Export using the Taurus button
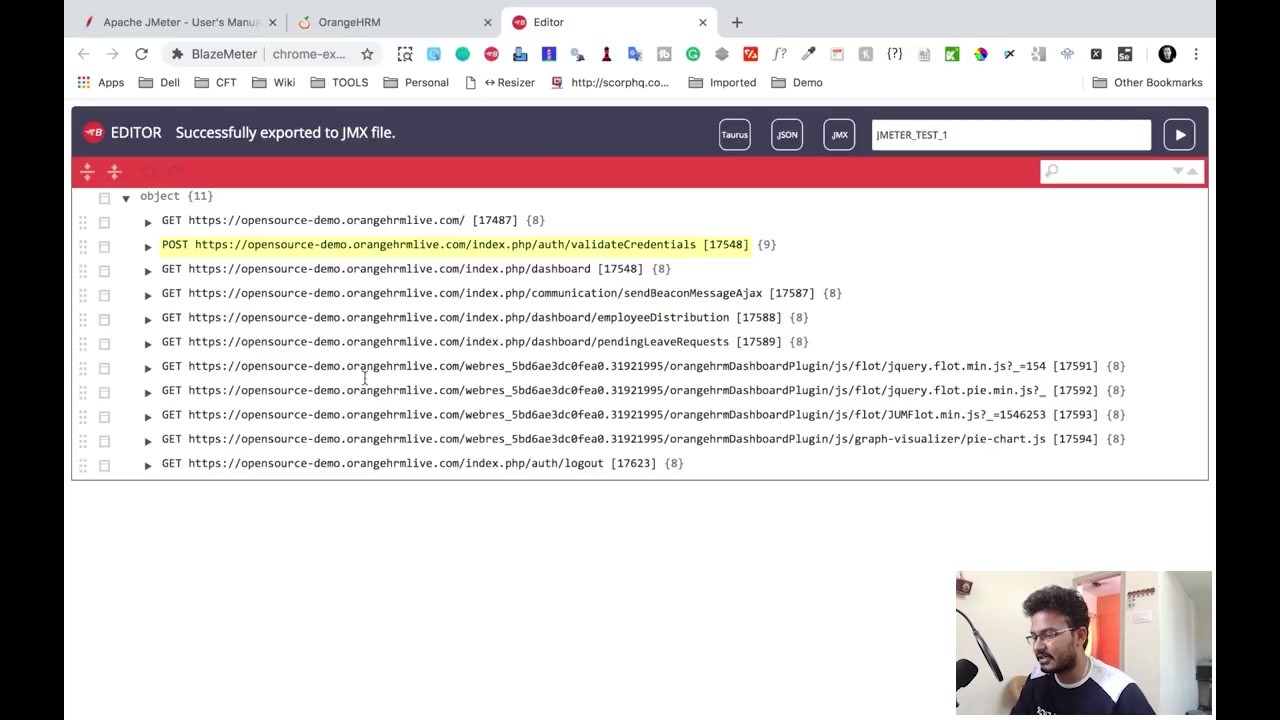This screenshot has width=1280, height=720. point(735,135)
